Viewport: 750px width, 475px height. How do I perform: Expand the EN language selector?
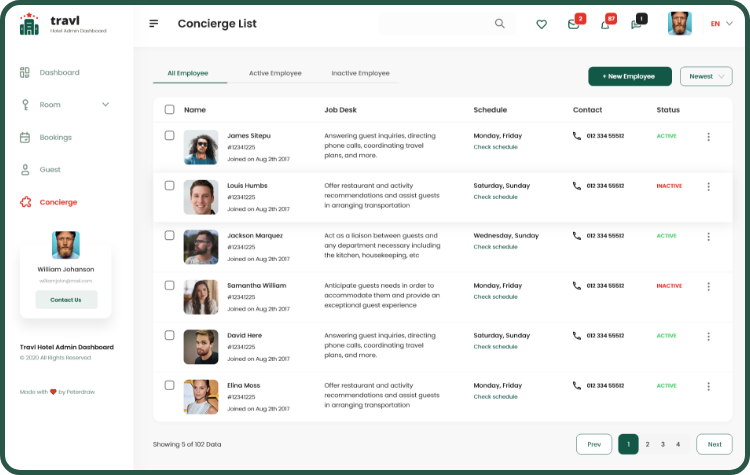[x=721, y=24]
